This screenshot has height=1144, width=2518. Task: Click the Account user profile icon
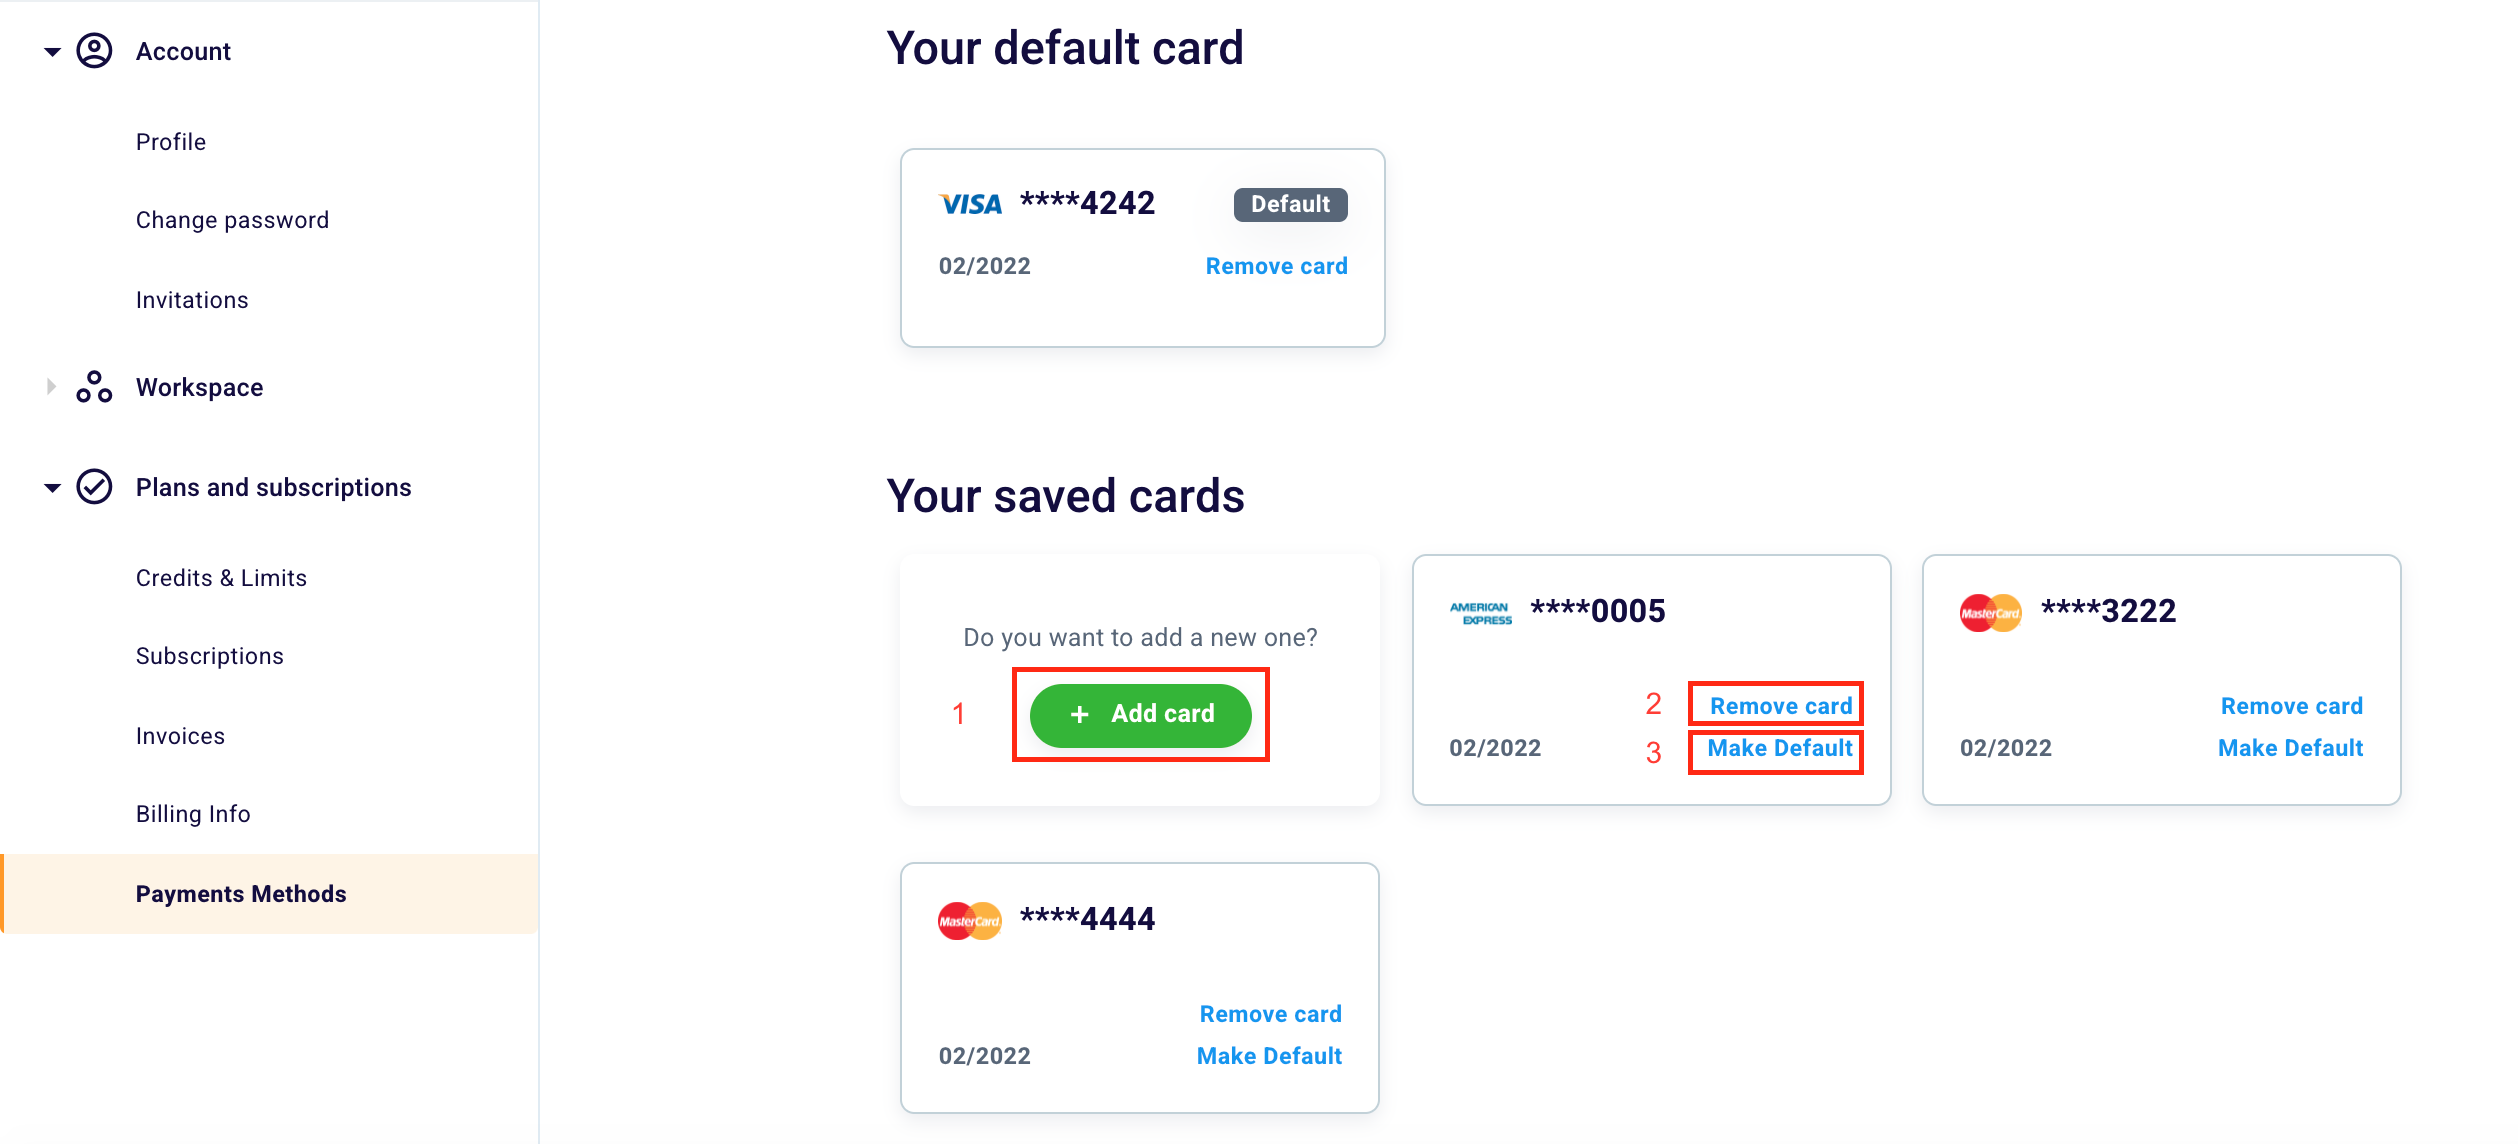click(x=94, y=51)
